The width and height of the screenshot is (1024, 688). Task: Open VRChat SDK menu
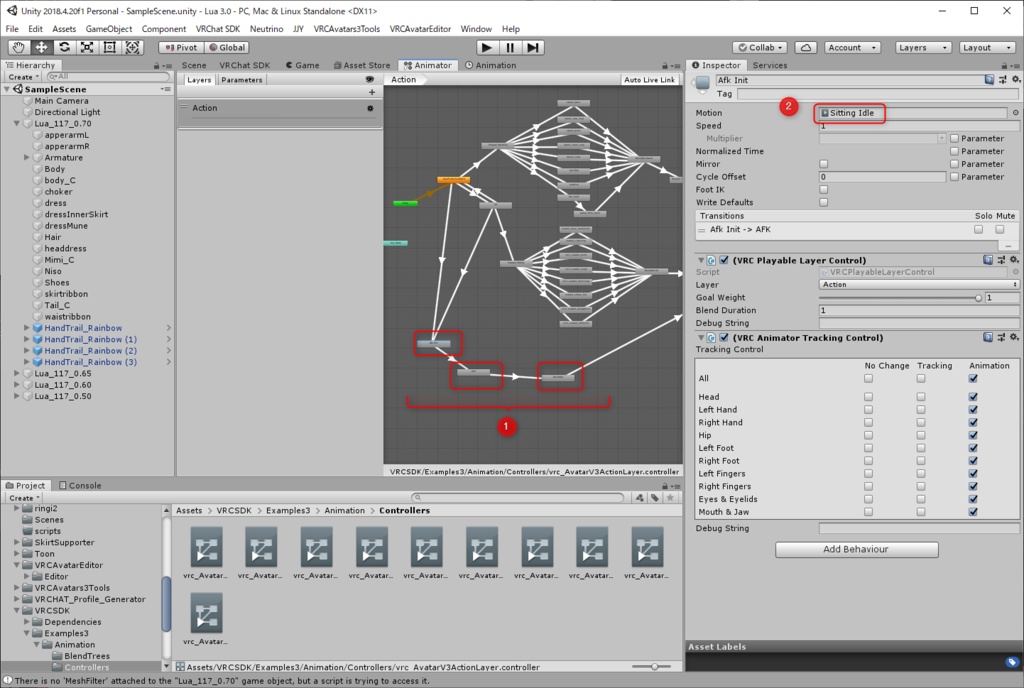pyautogui.click(x=217, y=29)
